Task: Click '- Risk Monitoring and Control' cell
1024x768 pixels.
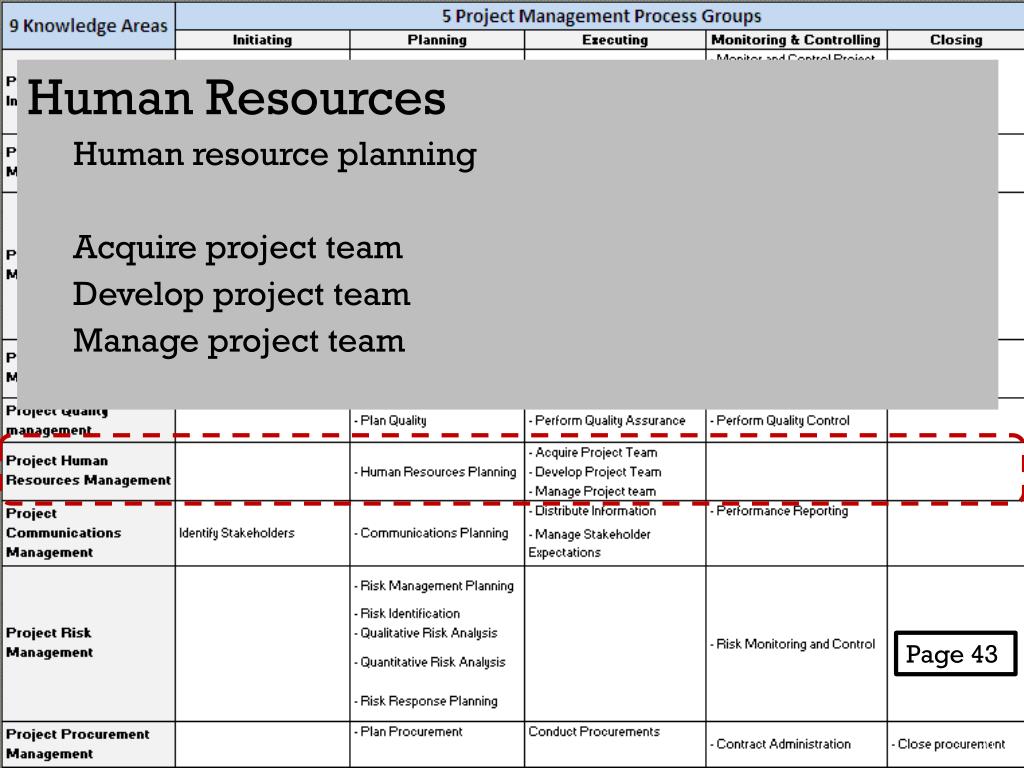Action: pyautogui.click(x=792, y=644)
